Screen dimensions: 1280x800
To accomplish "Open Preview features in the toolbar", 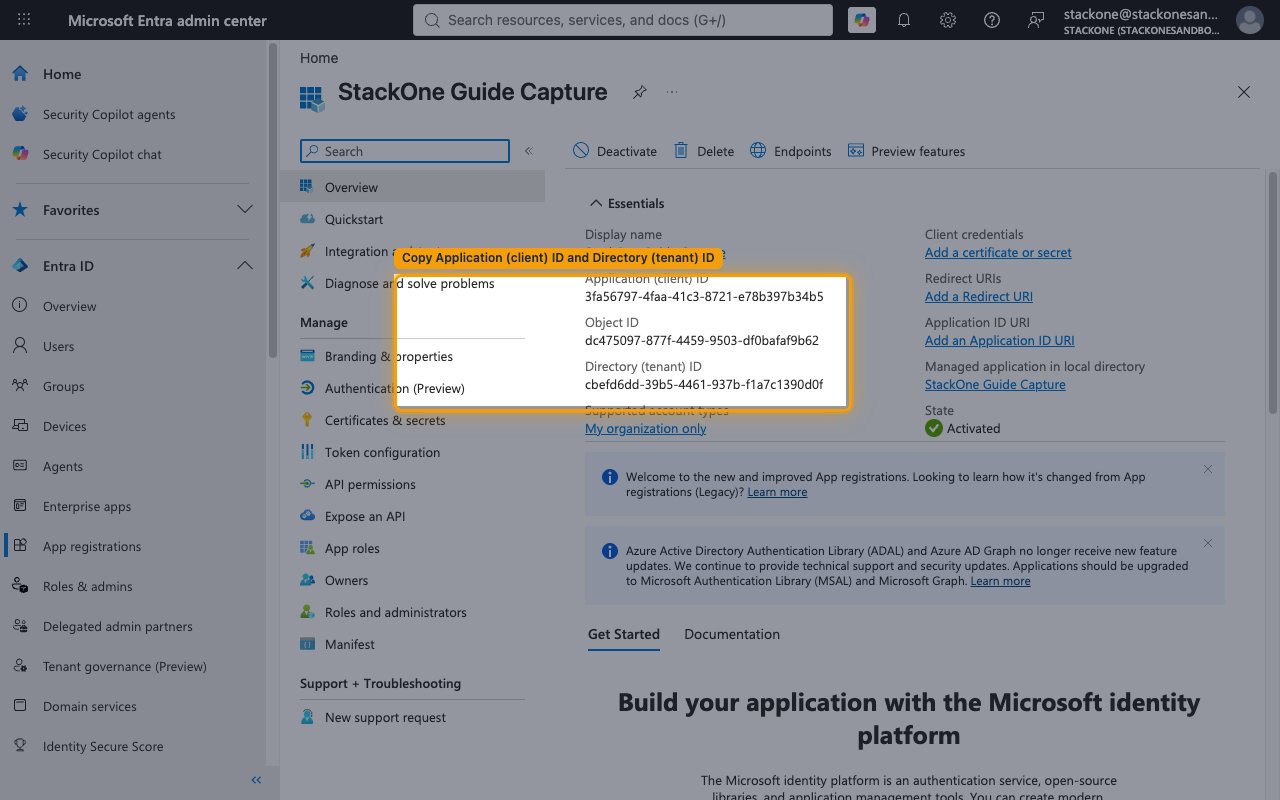I will [x=906, y=151].
